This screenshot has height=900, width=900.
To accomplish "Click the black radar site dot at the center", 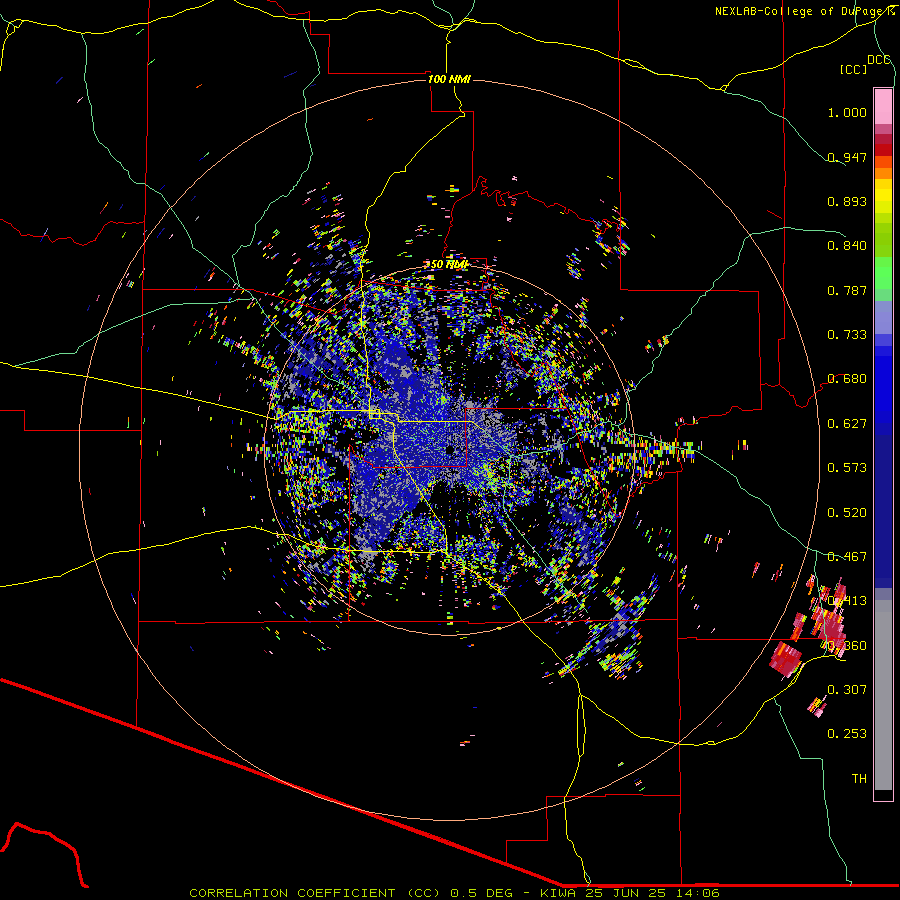I will (x=451, y=450).
